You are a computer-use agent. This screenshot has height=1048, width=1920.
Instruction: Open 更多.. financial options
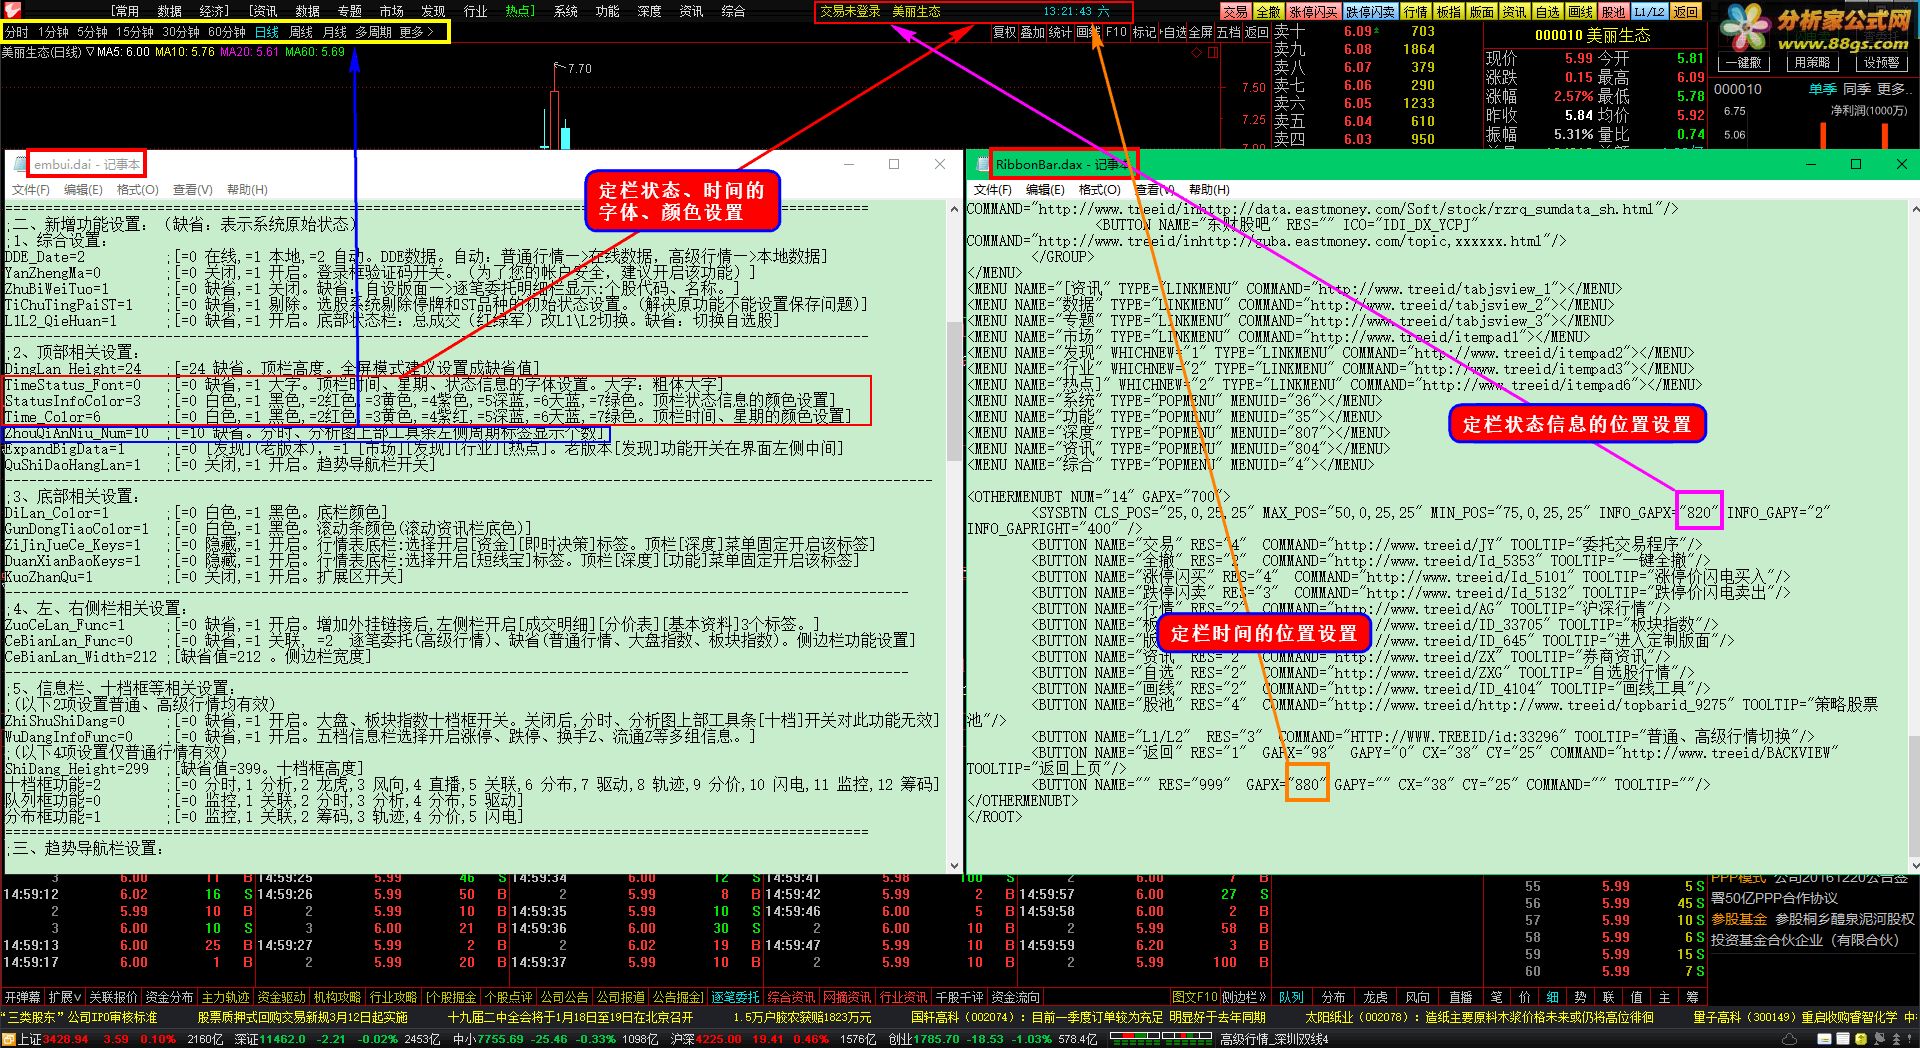pyautogui.click(x=1893, y=89)
